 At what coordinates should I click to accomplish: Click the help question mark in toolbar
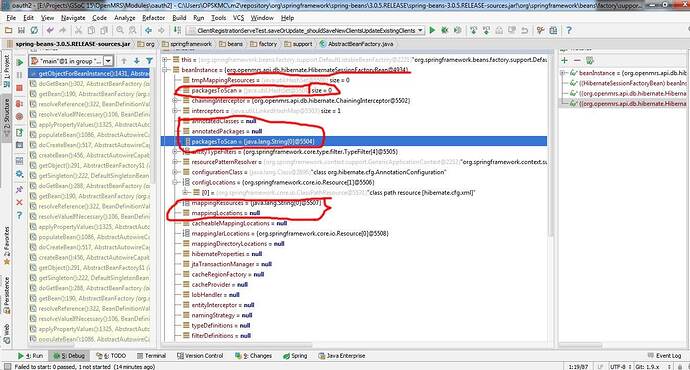pos(569,30)
